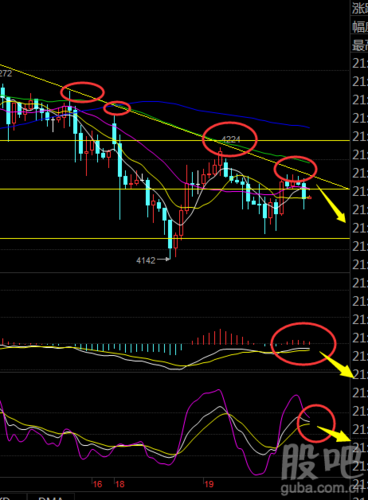Select the 18 date marker on time axis
368x500 pixels.
point(120,484)
